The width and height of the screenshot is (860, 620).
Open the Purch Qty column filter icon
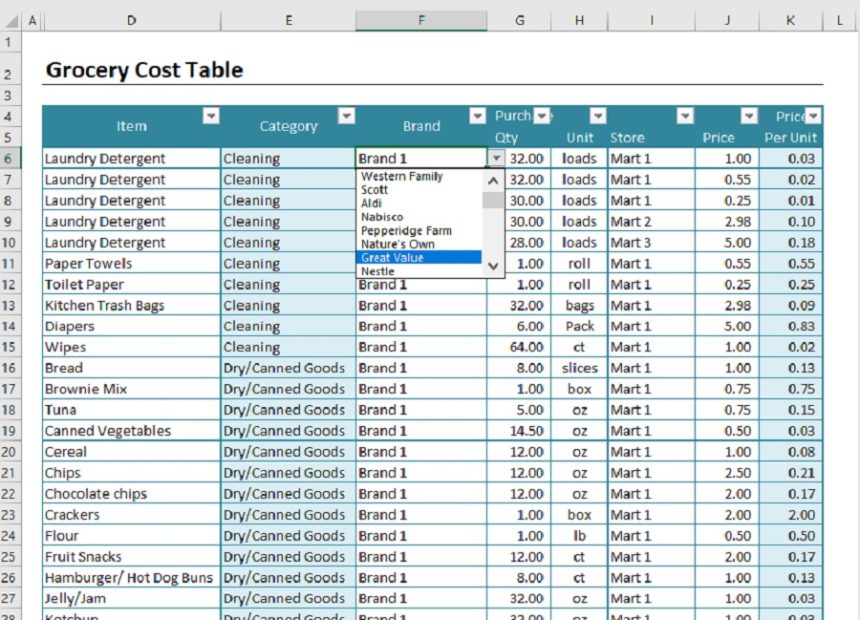tap(542, 116)
